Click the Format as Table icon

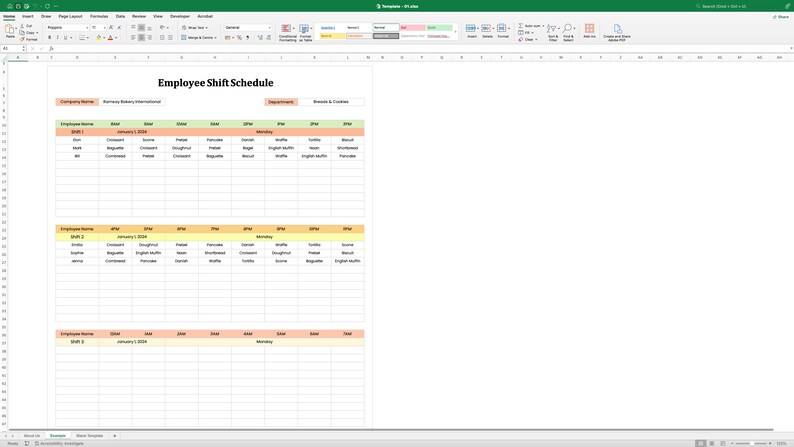(304, 29)
